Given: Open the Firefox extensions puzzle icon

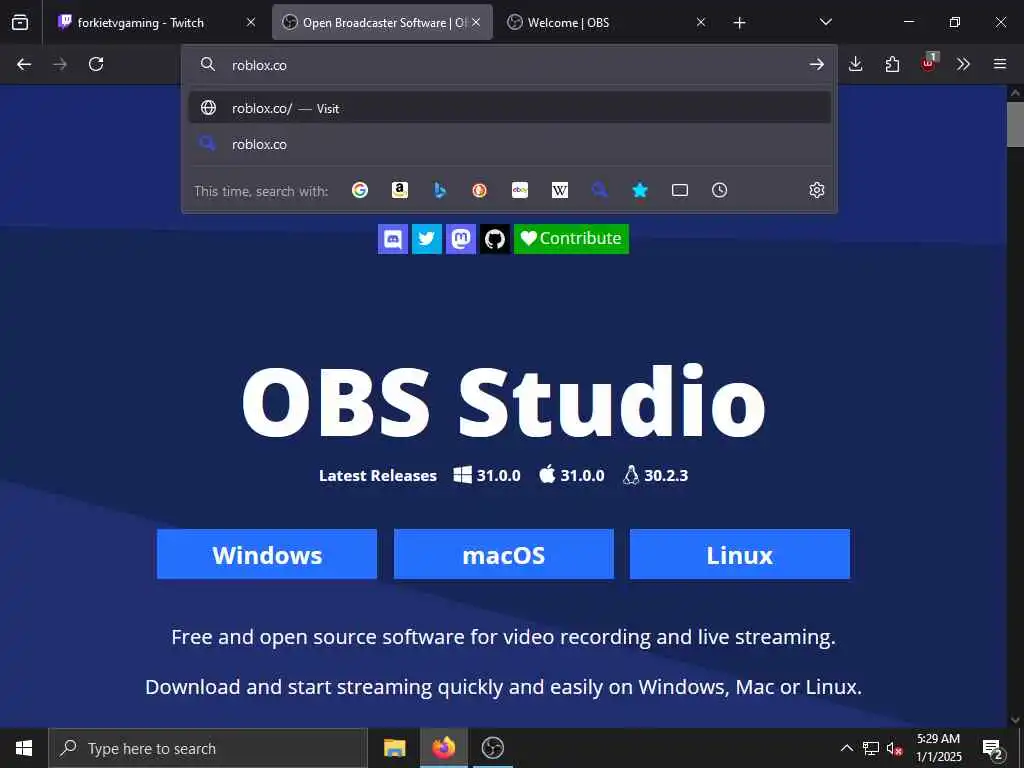Looking at the screenshot, I should pos(892,64).
